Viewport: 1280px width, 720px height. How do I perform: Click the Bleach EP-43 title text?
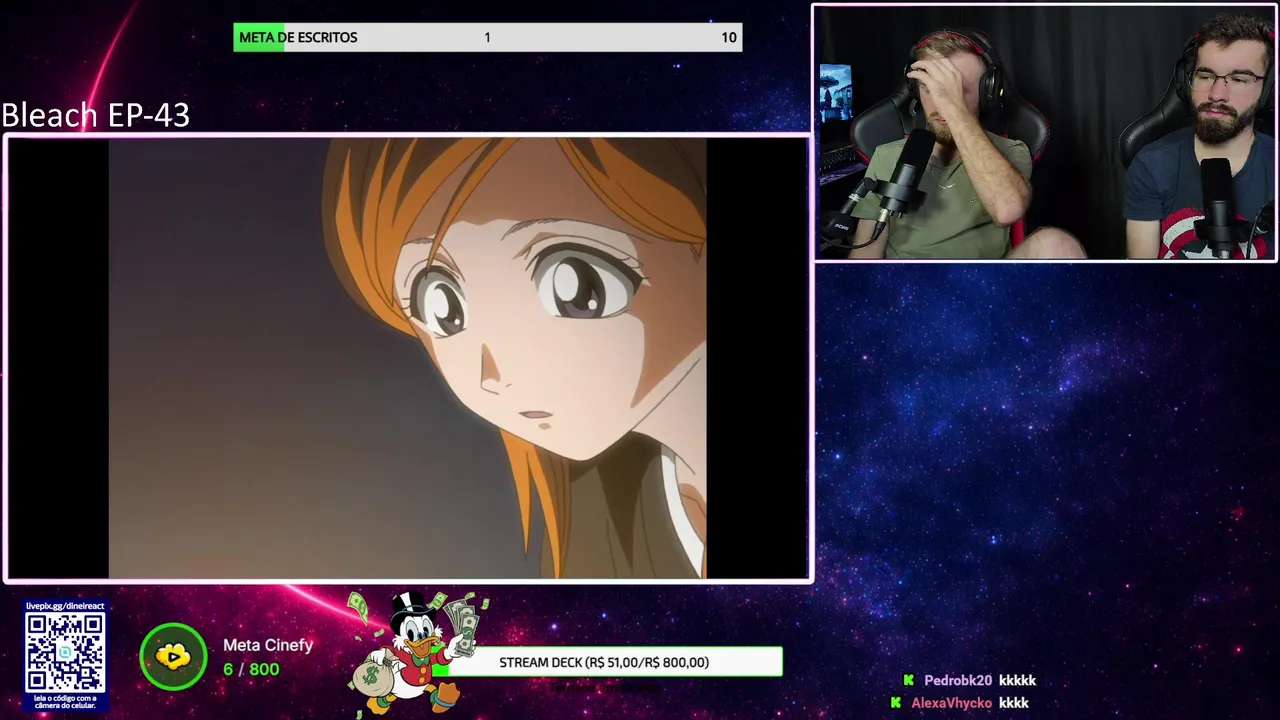coord(96,115)
